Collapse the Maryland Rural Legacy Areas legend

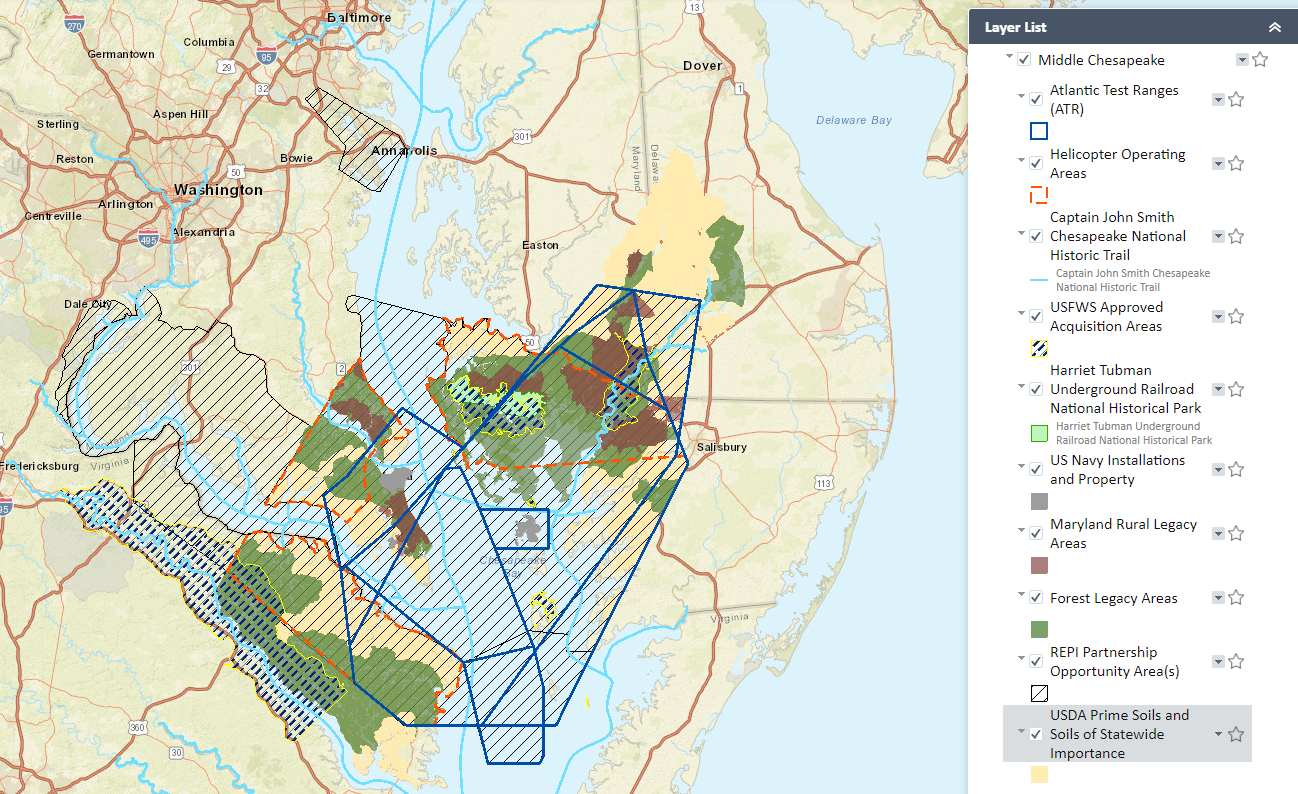coord(1021,531)
